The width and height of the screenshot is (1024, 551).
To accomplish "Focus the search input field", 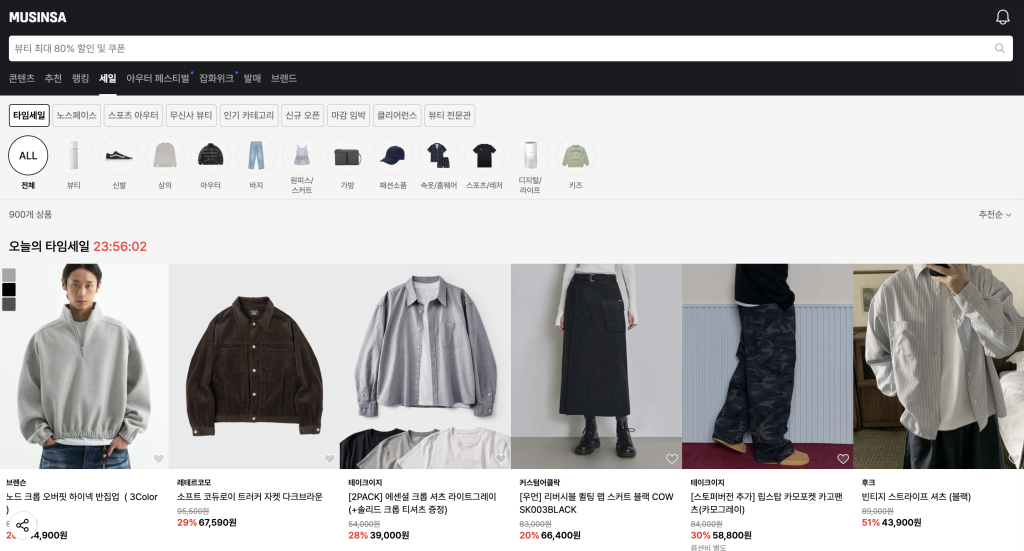I will 500,48.
